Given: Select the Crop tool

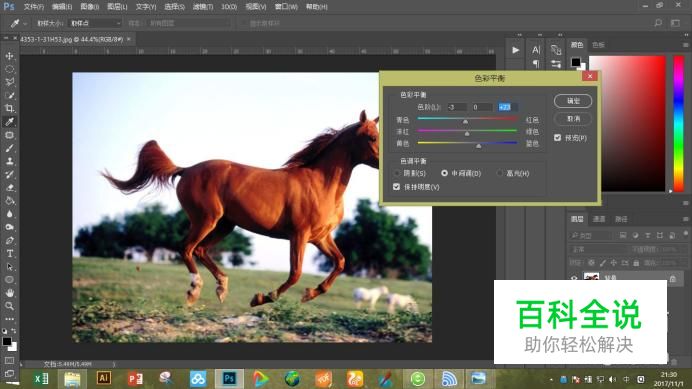Looking at the screenshot, I should click(x=9, y=108).
